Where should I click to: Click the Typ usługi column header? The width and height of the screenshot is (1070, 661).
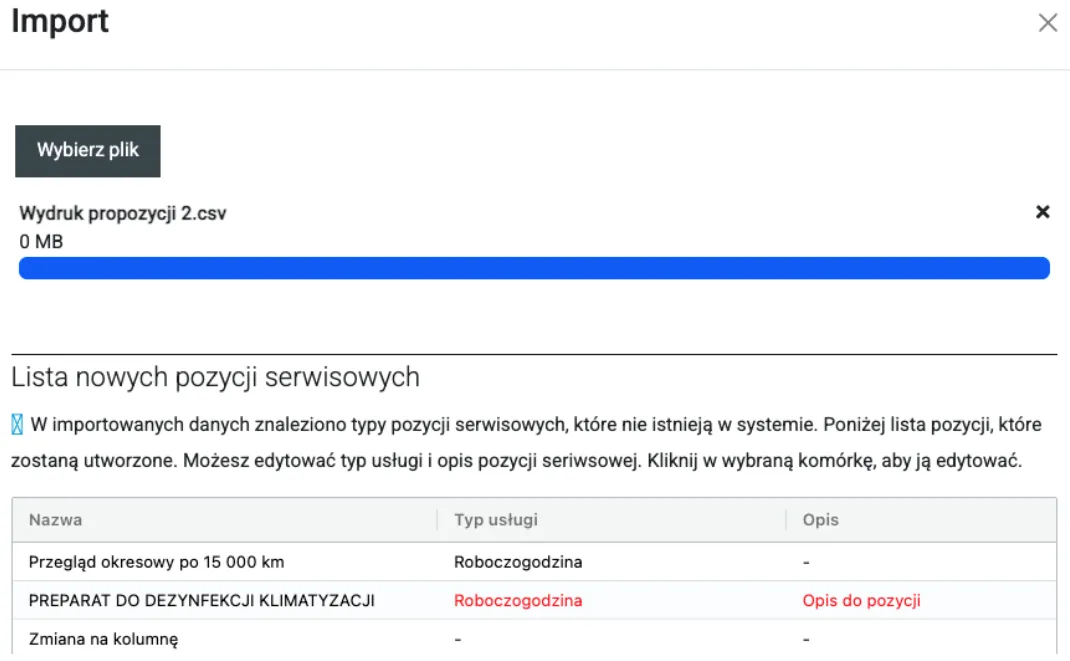[496, 520]
